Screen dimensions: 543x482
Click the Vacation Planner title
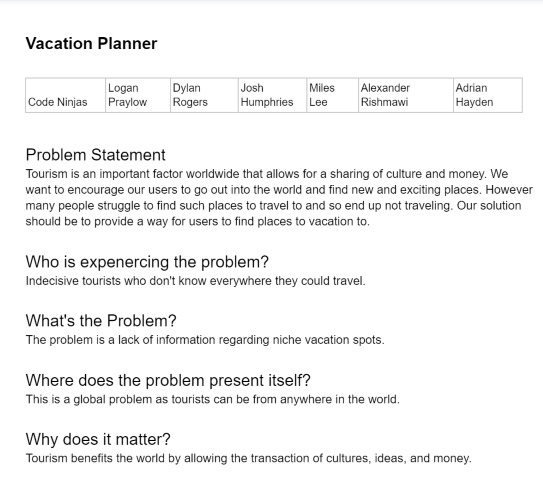point(91,44)
